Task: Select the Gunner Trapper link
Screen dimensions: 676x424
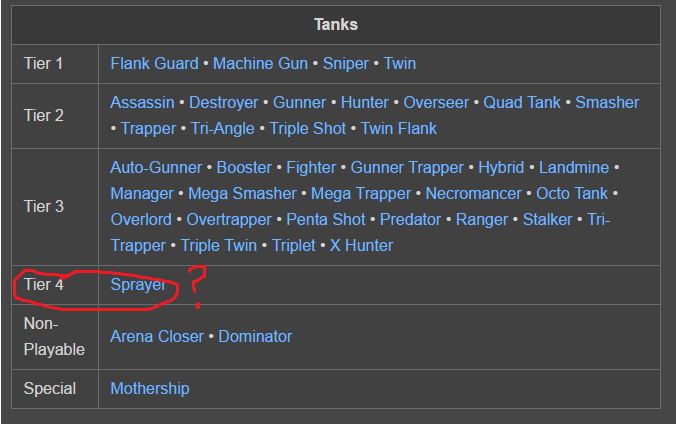Action: [407, 168]
